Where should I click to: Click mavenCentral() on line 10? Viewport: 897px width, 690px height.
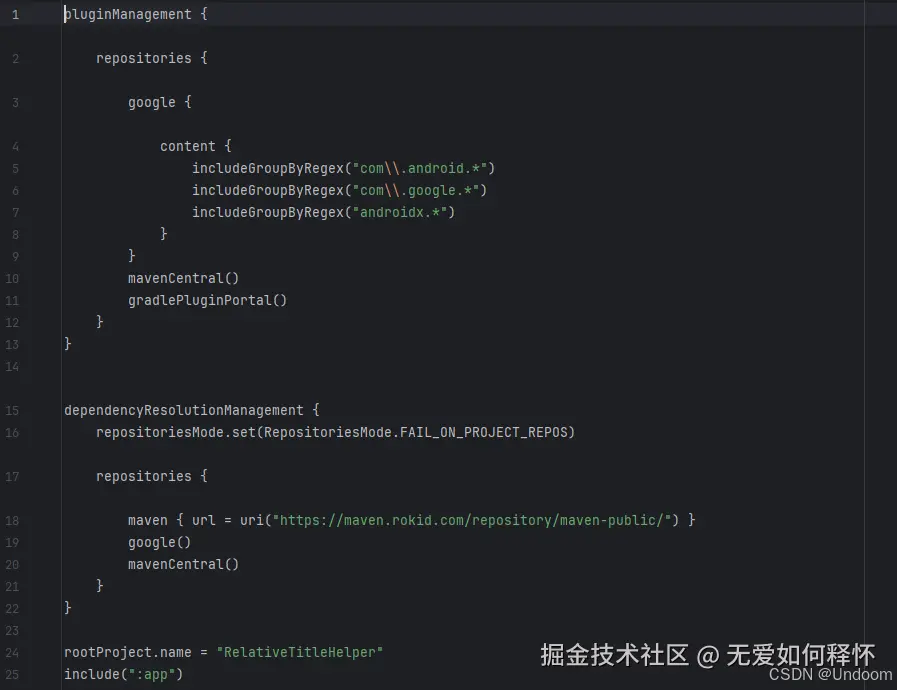183,278
